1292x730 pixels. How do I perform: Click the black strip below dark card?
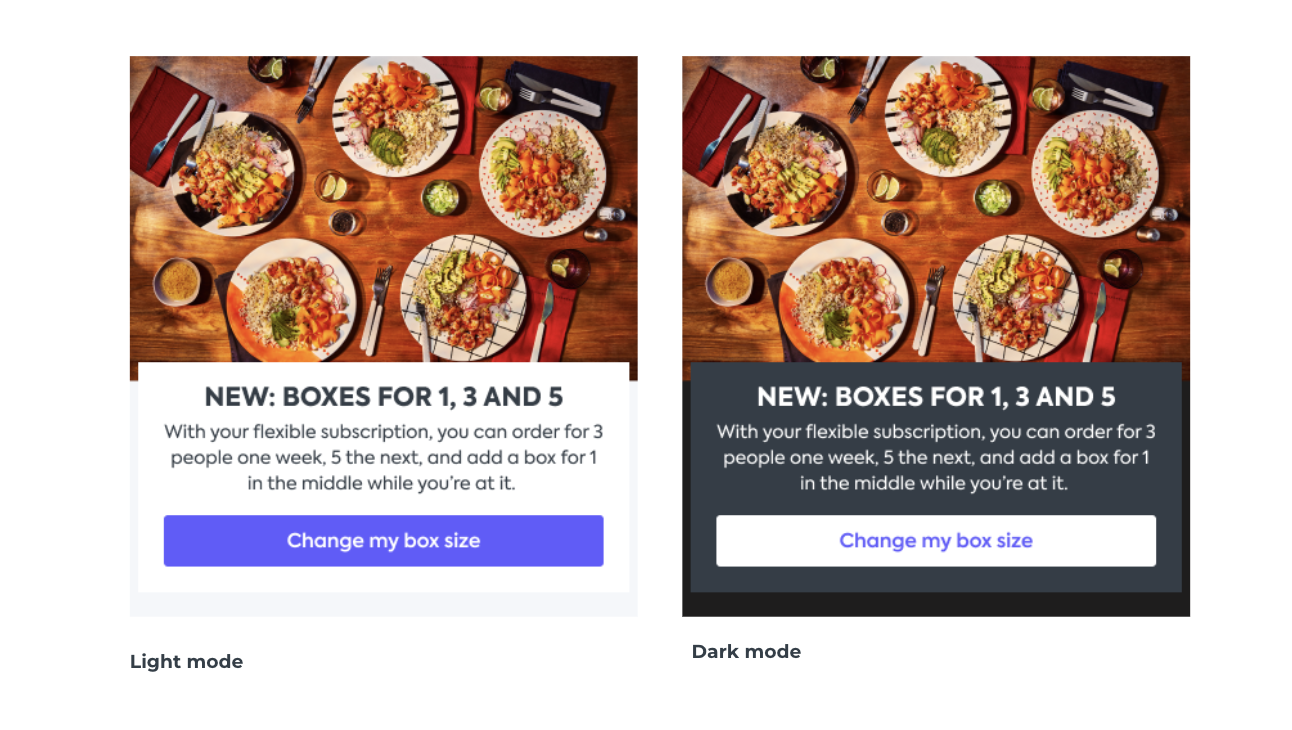tap(935, 605)
